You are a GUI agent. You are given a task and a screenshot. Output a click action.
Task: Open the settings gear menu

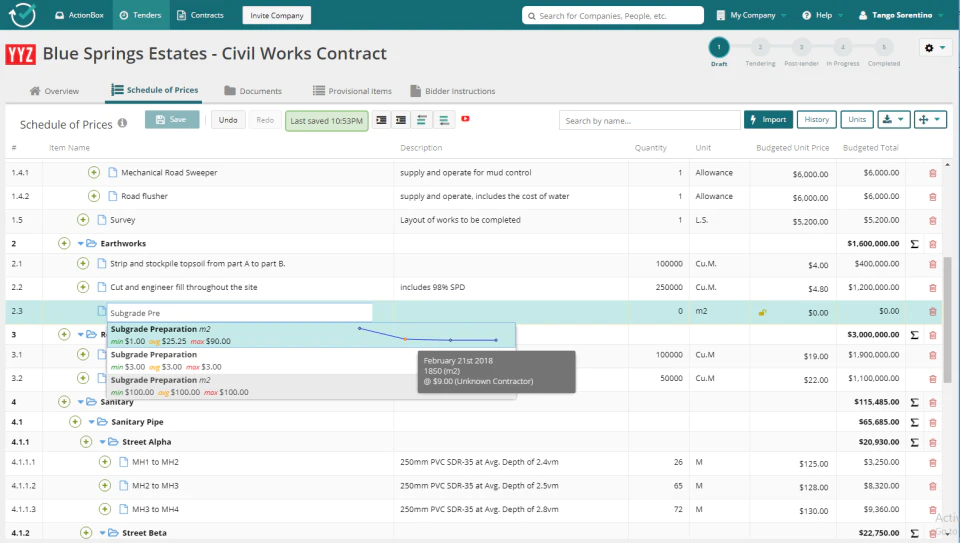[x=935, y=48]
